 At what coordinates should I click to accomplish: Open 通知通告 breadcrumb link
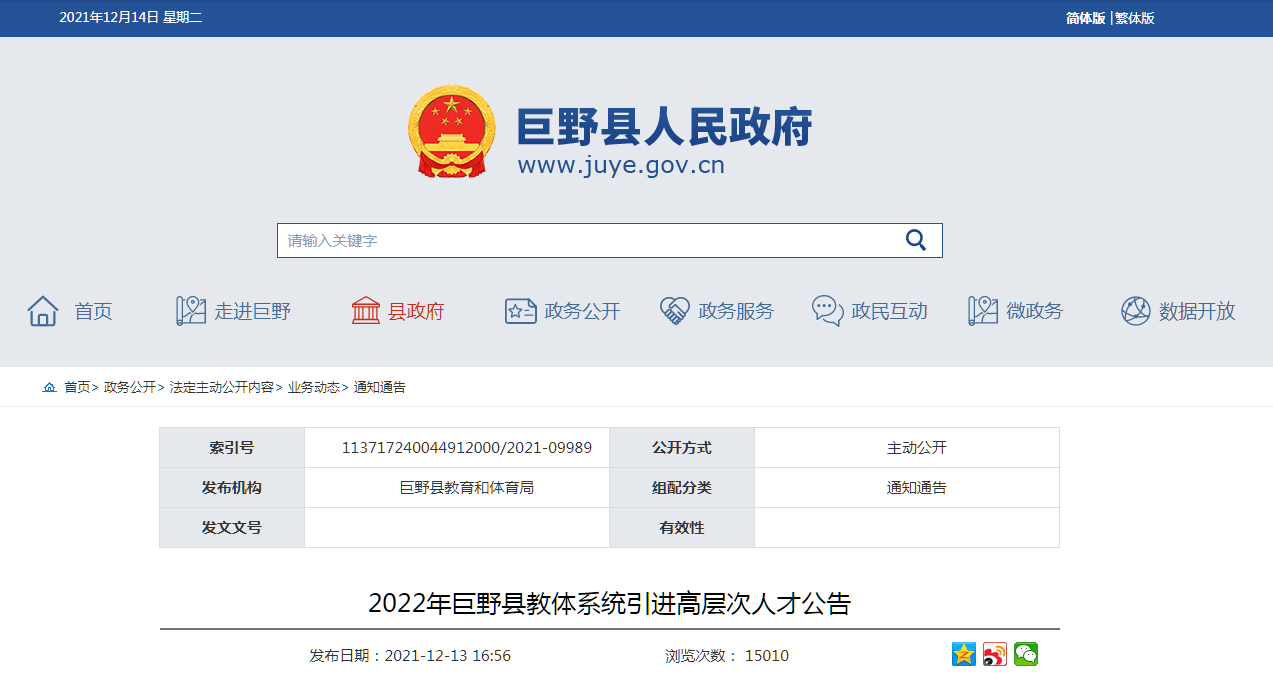pyautogui.click(x=380, y=387)
